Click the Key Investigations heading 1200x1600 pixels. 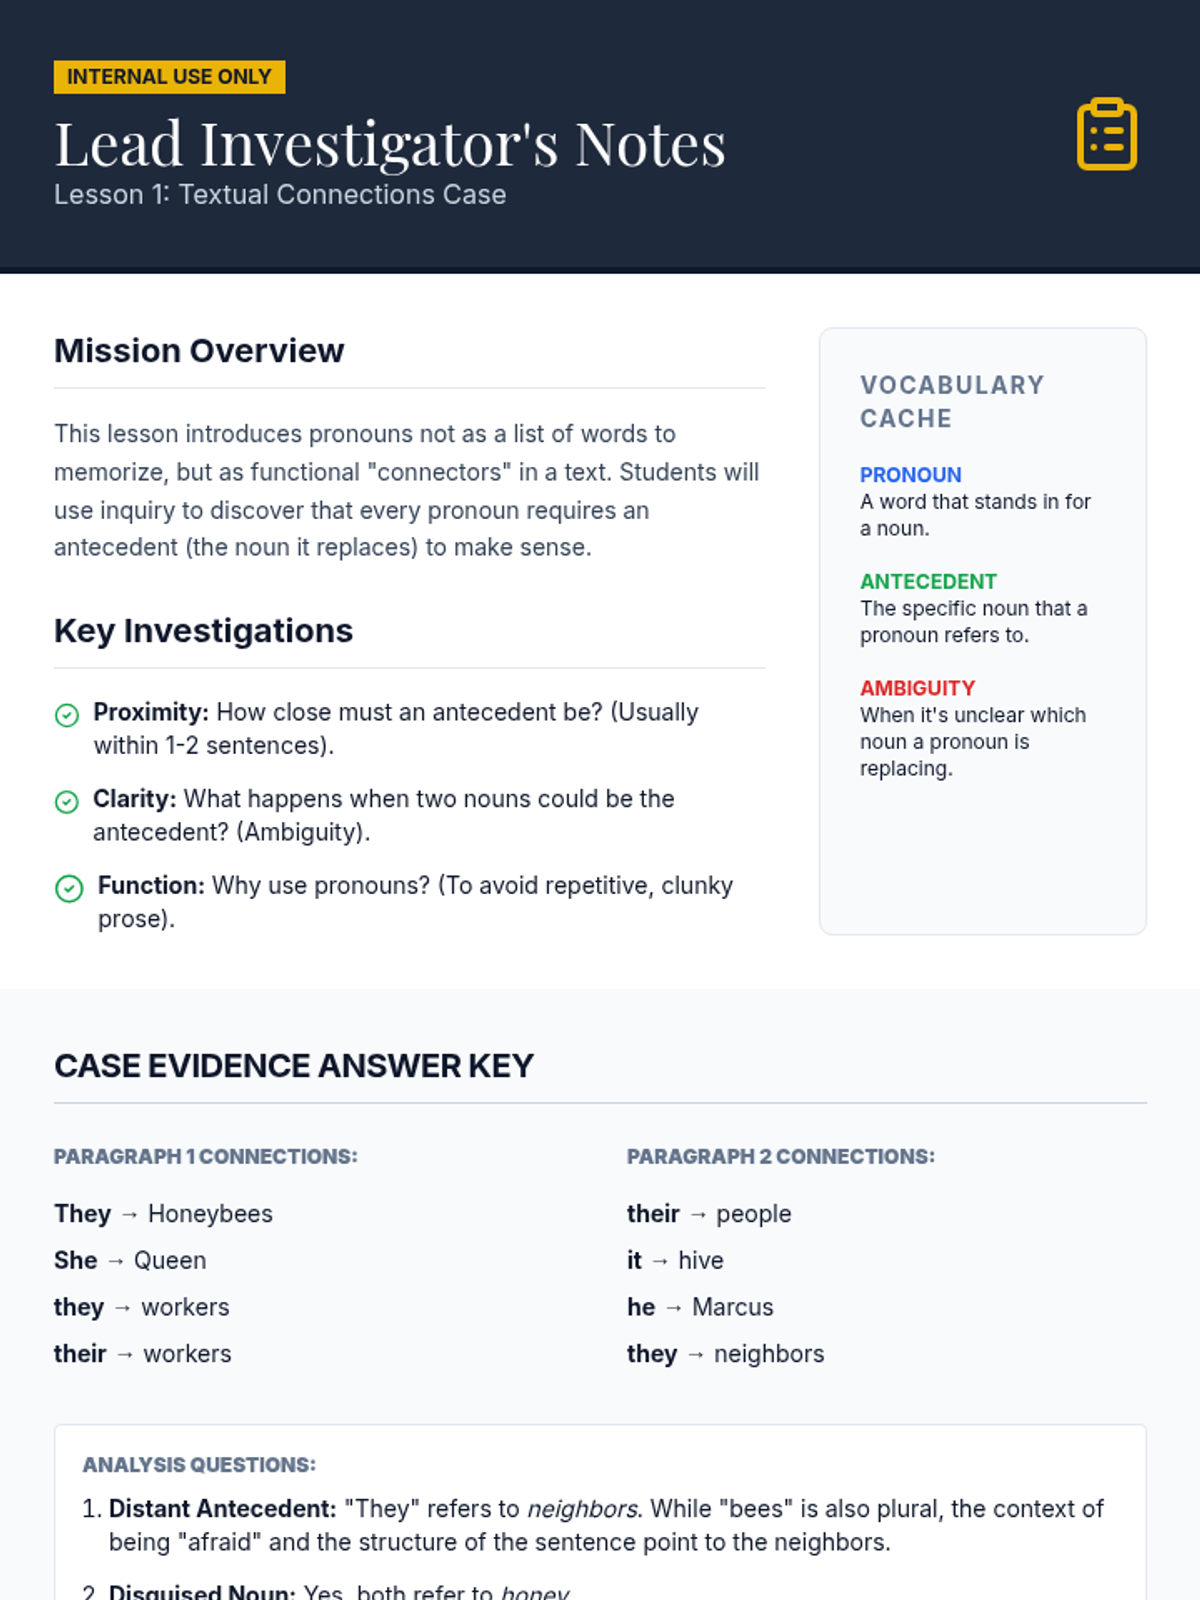click(203, 631)
